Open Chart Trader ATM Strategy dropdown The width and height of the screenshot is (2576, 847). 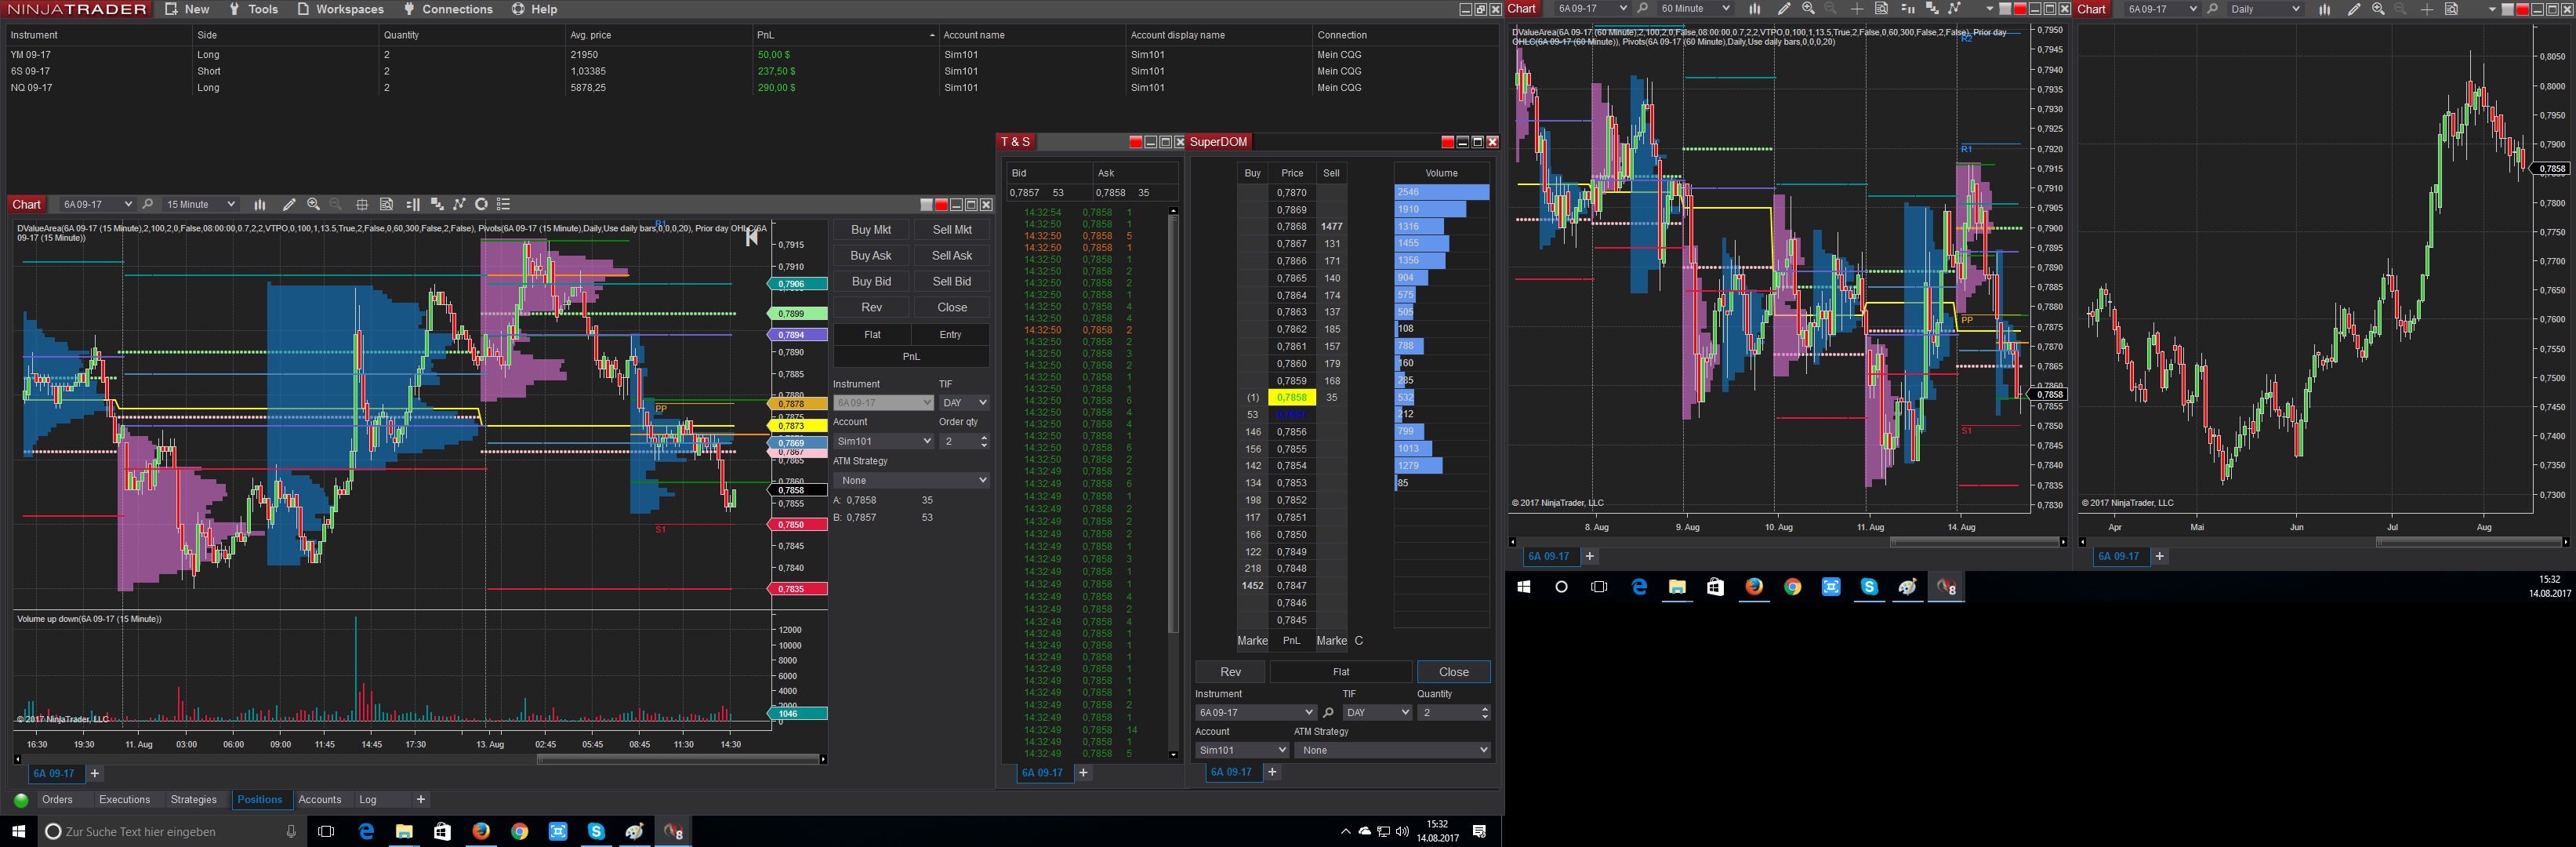click(x=911, y=481)
